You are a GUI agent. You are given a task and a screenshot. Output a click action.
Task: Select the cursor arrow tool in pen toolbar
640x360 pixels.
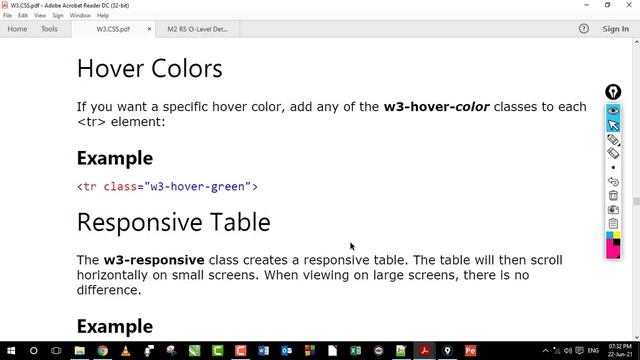(x=613, y=125)
